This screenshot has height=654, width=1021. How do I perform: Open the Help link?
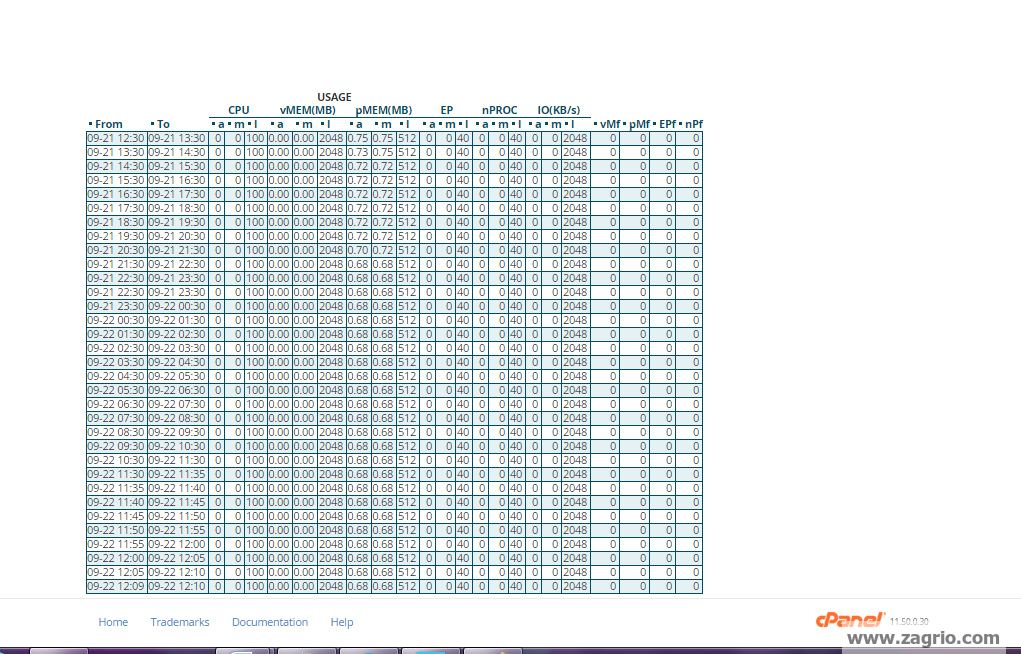tap(341, 621)
